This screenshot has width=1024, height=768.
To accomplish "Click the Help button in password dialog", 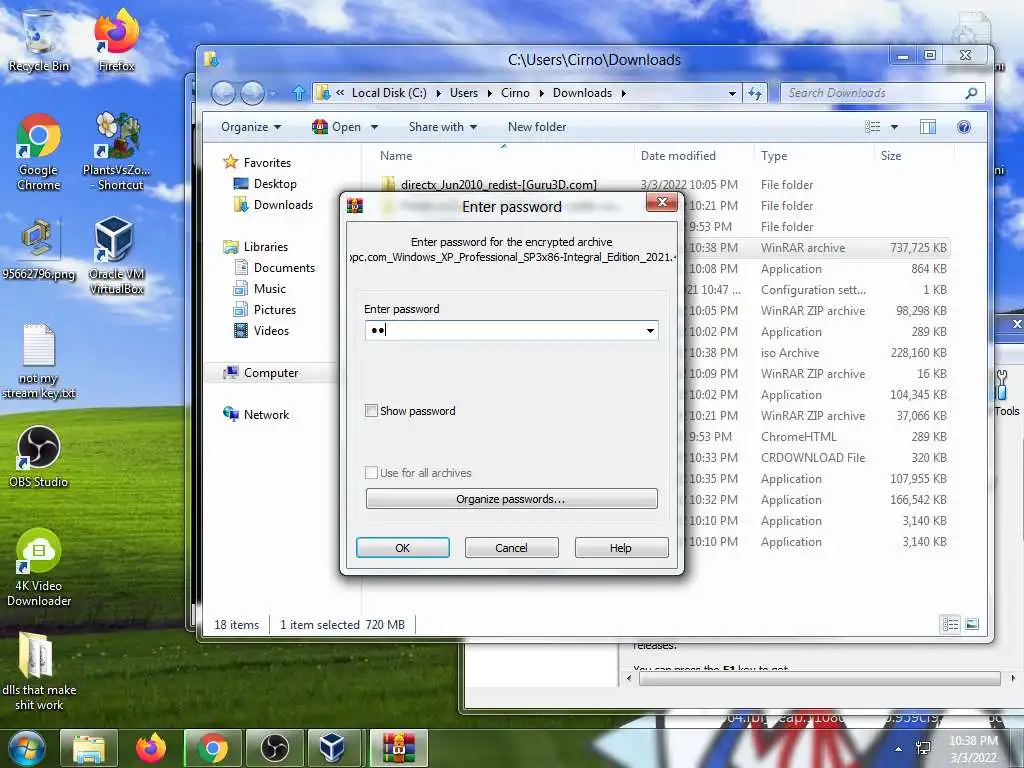I will pyautogui.click(x=621, y=548).
